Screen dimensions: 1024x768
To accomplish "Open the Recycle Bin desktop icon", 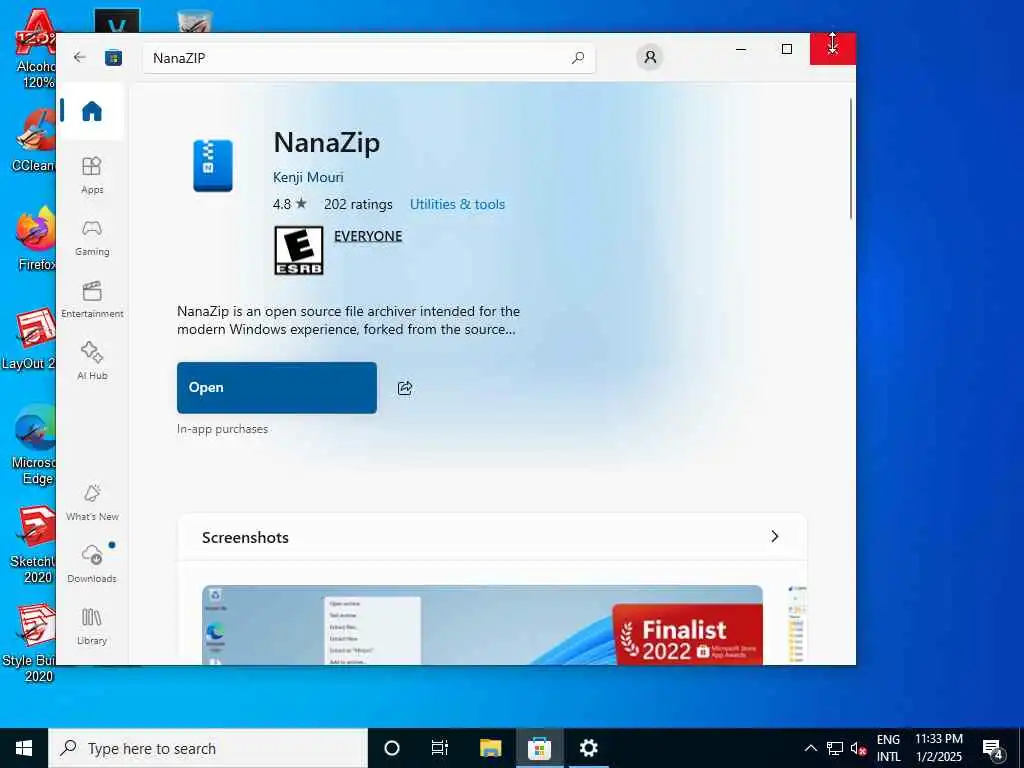I will [194, 22].
